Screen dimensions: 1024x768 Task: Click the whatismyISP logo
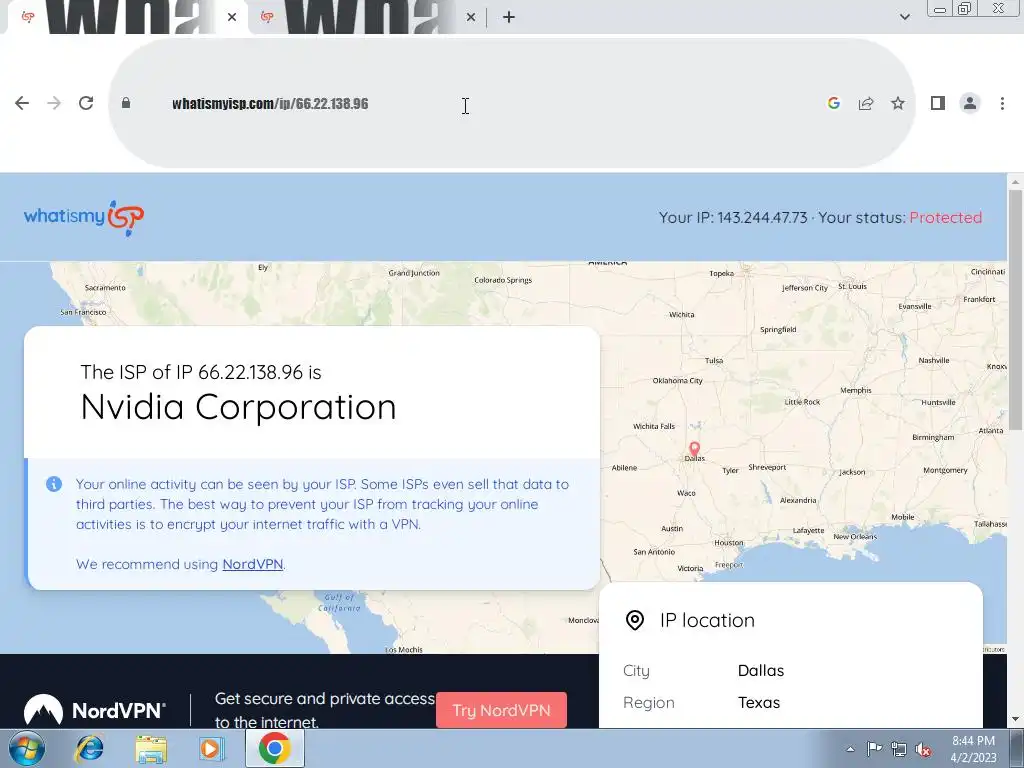coord(84,217)
